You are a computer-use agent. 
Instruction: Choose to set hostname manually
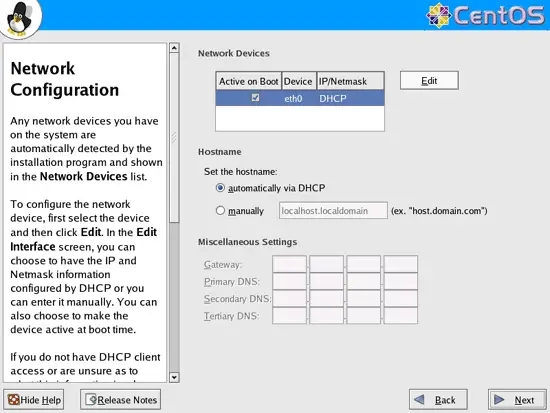pos(220,211)
